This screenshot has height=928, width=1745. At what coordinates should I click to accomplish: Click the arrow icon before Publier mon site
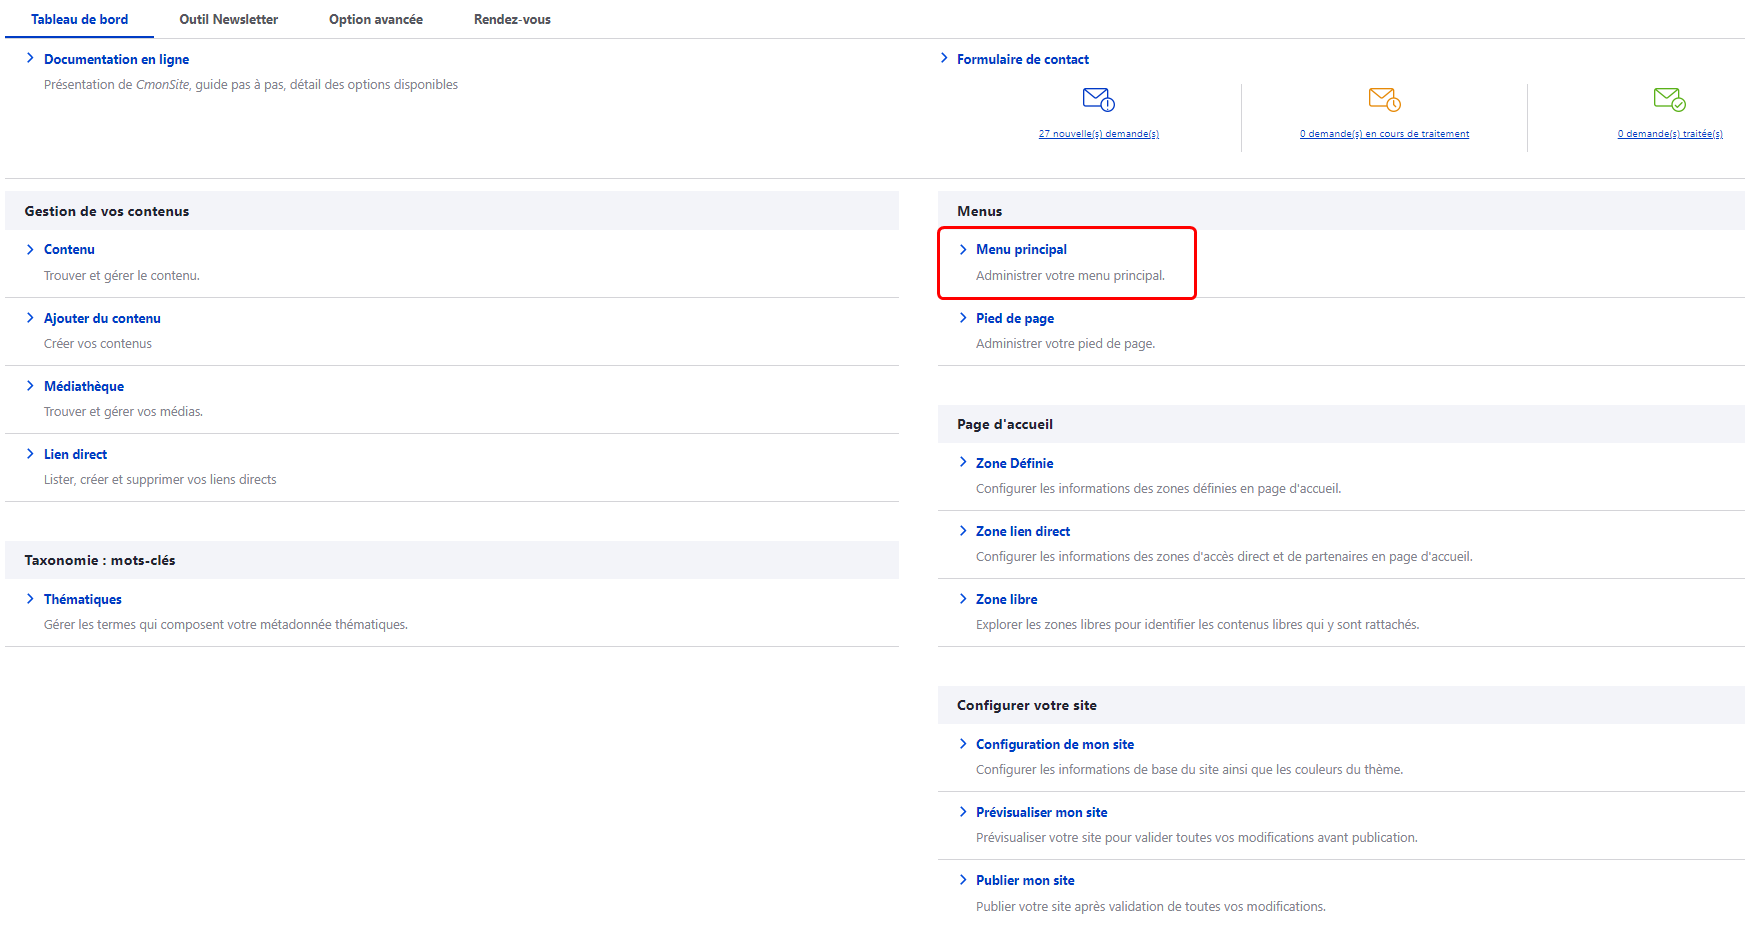[963, 880]
